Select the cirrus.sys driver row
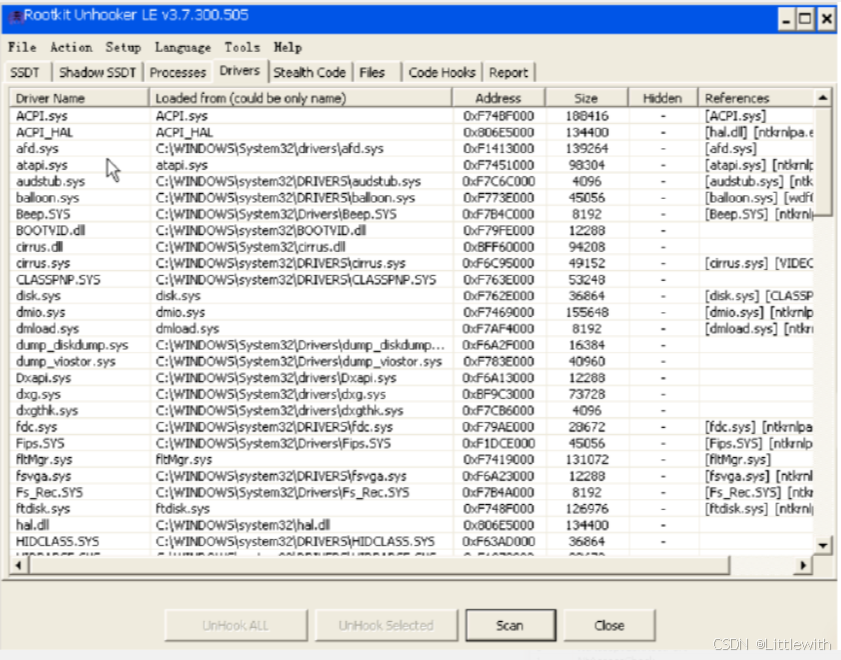The width and height of the screenshot is (841, 660). (411, 263)
